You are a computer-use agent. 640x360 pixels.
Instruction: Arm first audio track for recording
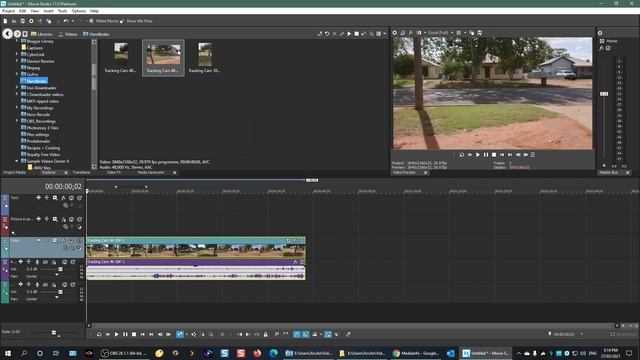pyautogui.click(x=37, y=262)
